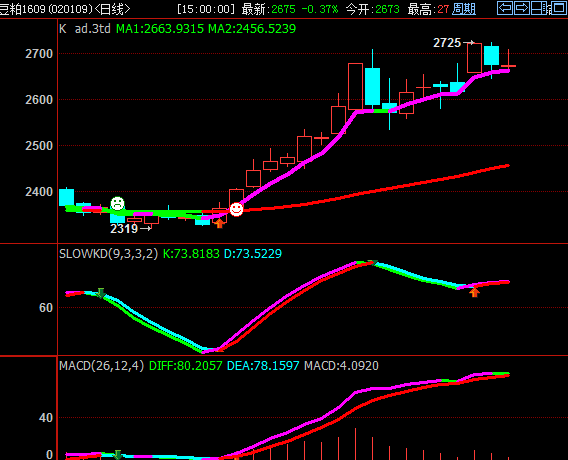Click the green down arrow on SLOWKD line

tap(101, 293)
